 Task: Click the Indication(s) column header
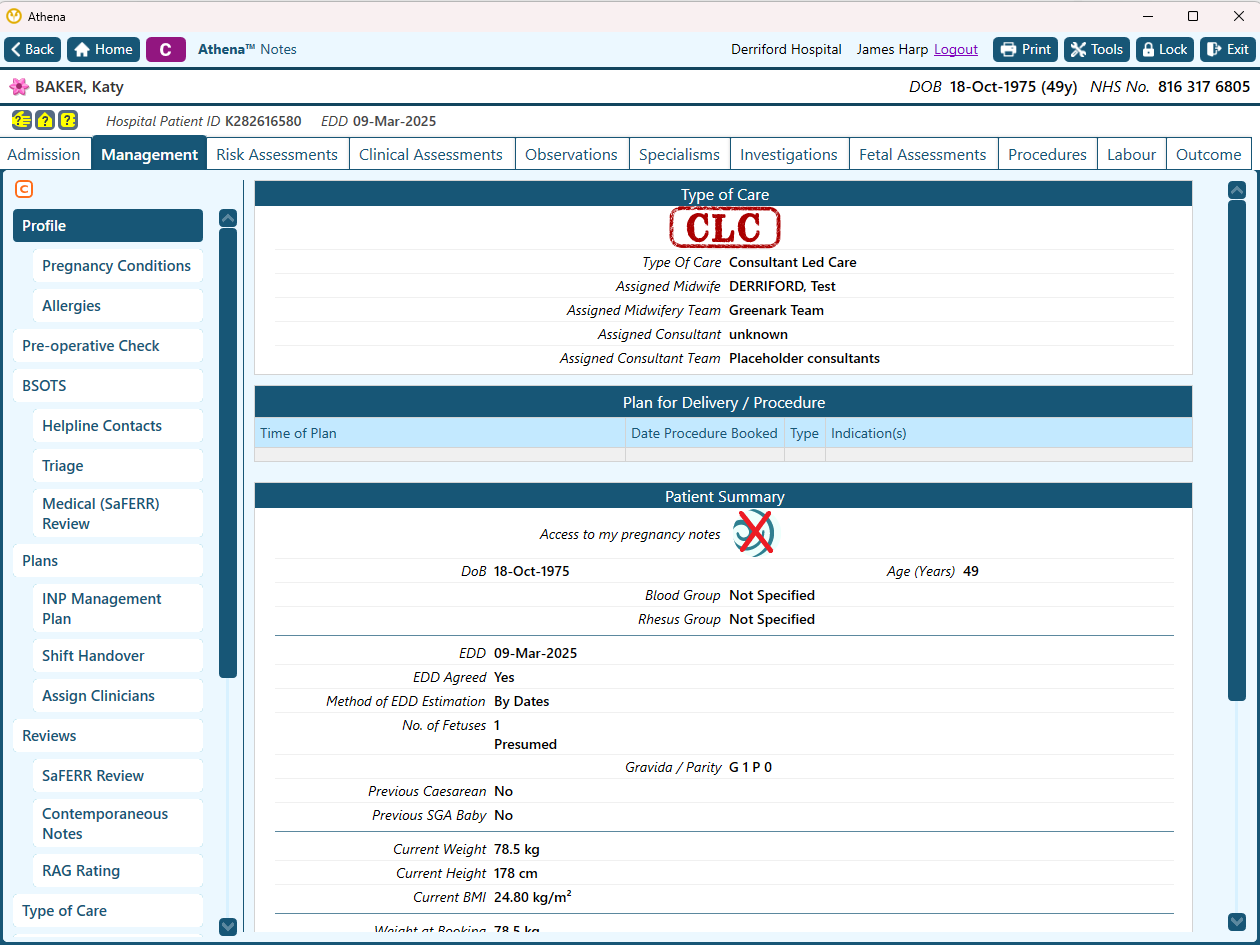click(x=1008, y=433)
